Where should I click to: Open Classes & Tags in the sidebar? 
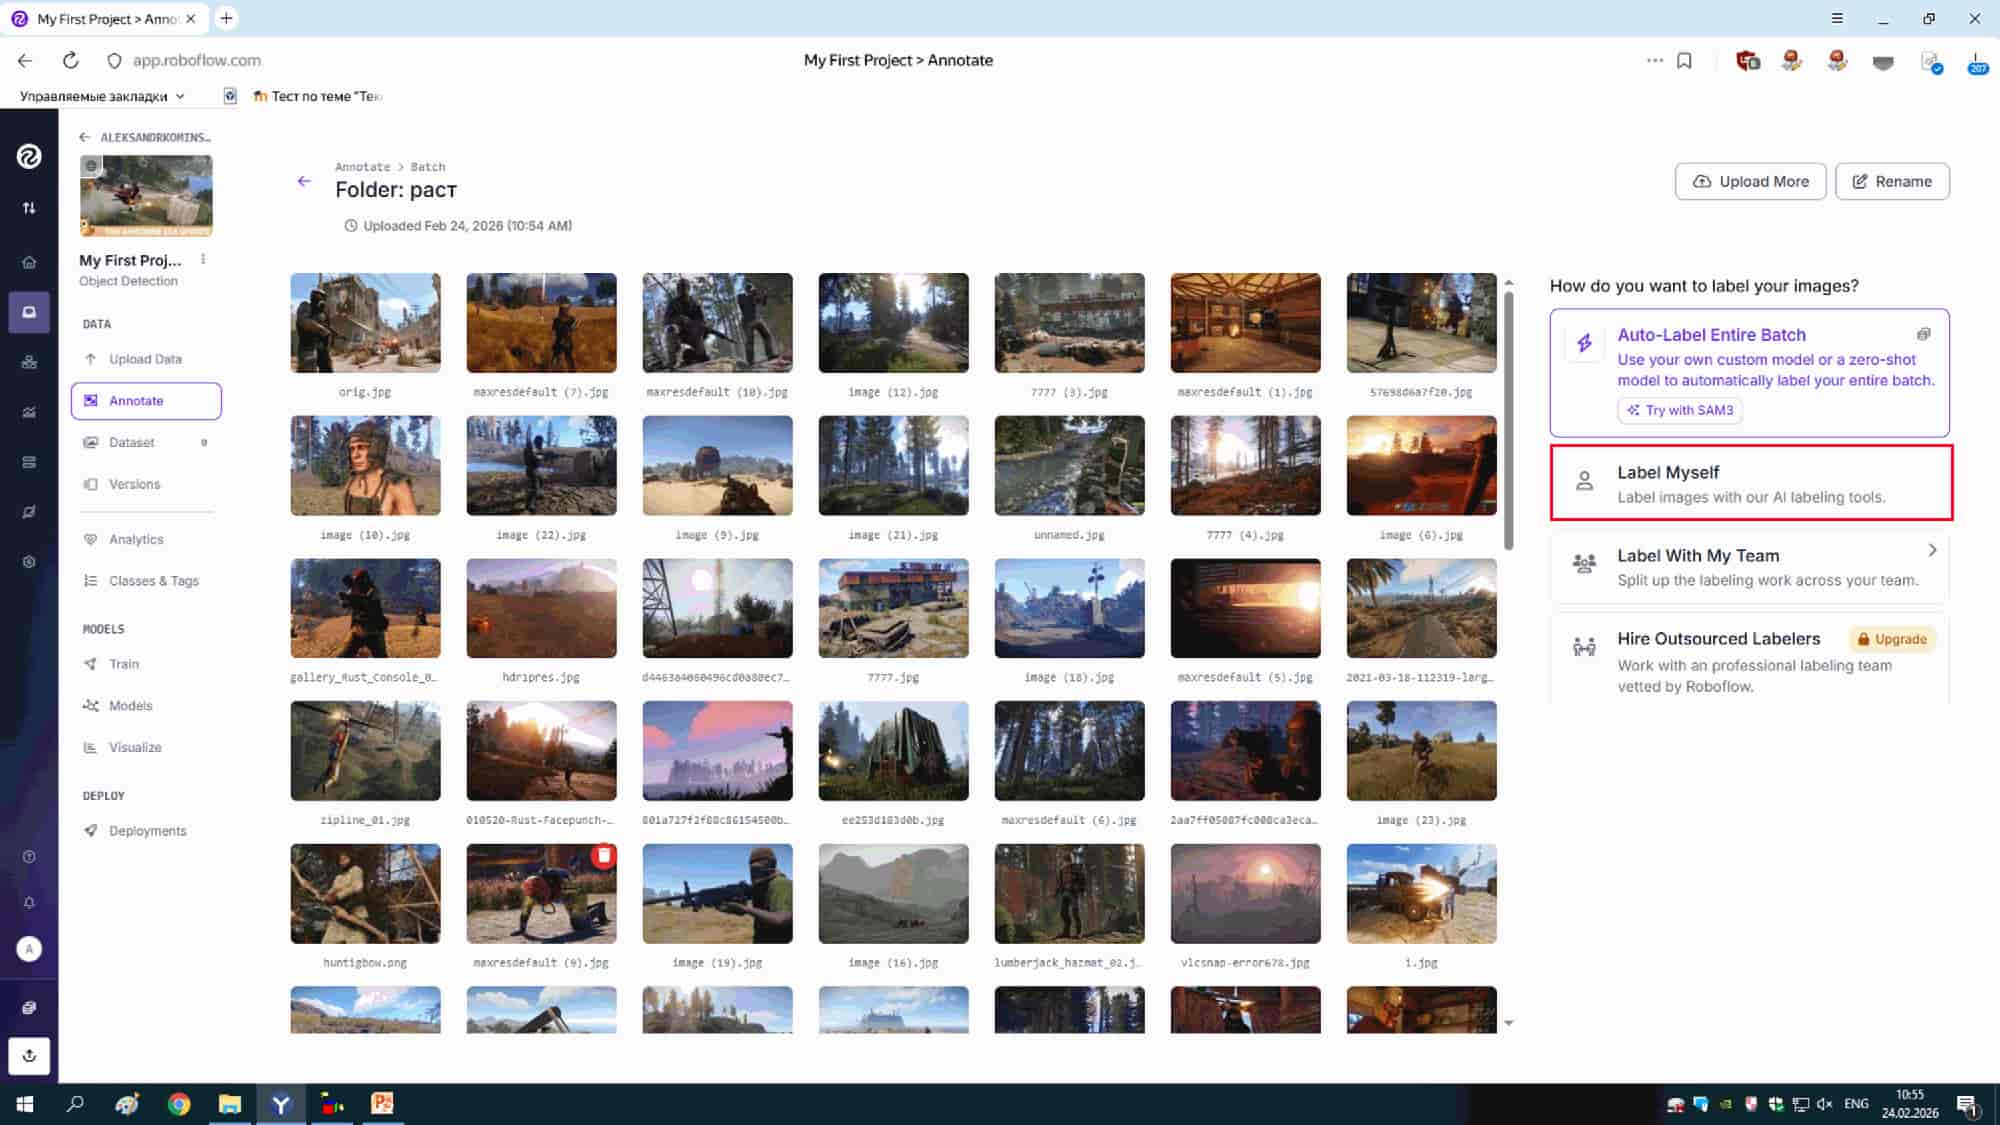pos(146,581)
